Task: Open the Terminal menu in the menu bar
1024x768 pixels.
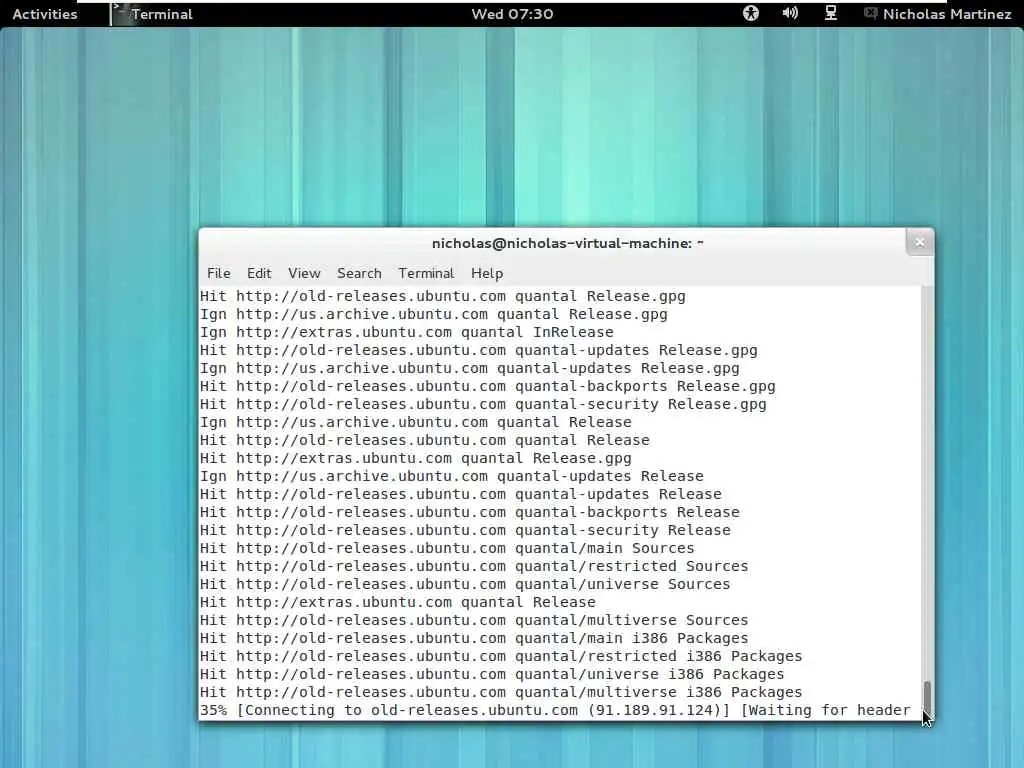Action: point(426,273)
